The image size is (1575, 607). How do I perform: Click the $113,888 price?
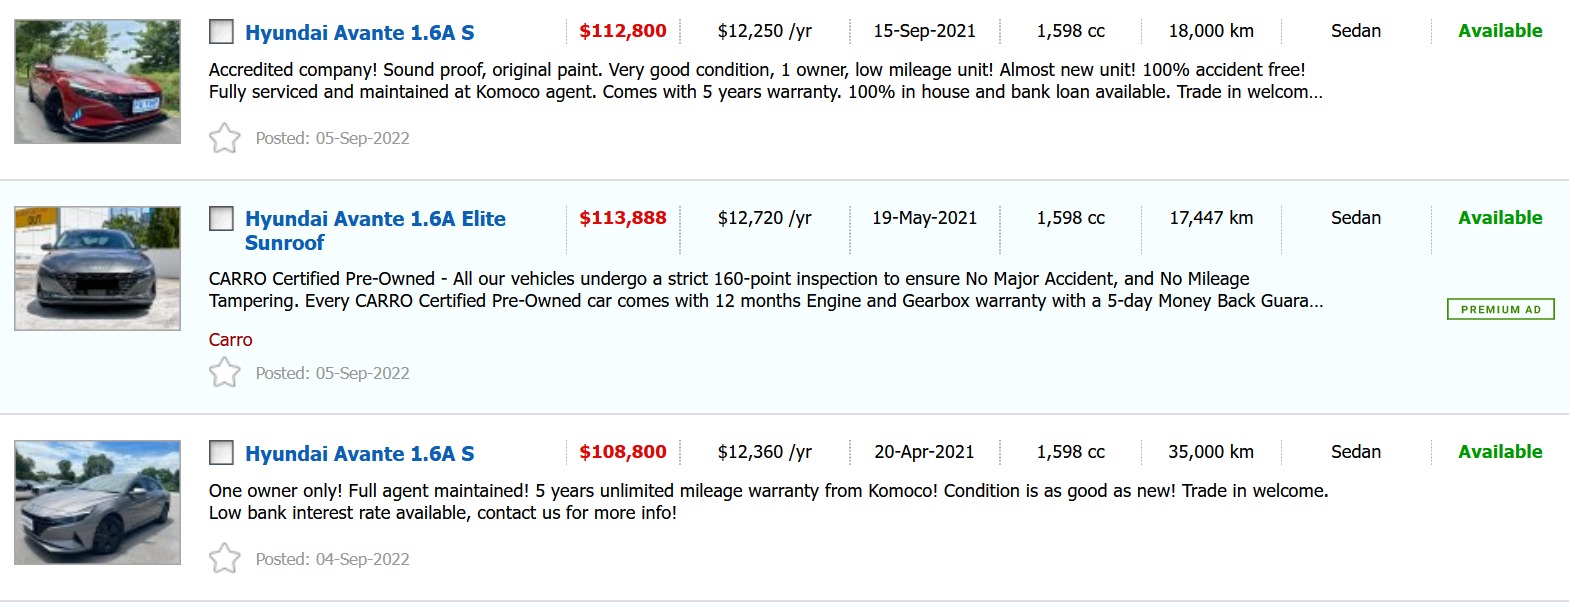(x=622, y=218)
